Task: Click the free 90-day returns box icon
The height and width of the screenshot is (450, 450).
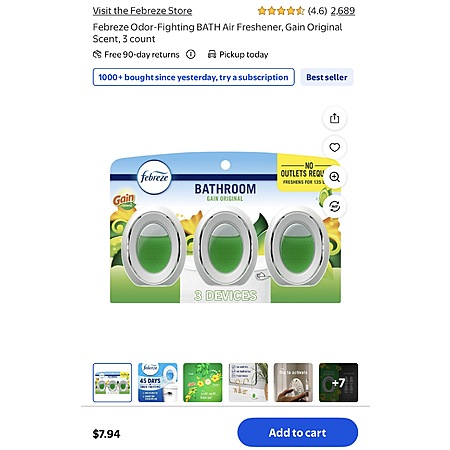Action: tap(97, 54)
